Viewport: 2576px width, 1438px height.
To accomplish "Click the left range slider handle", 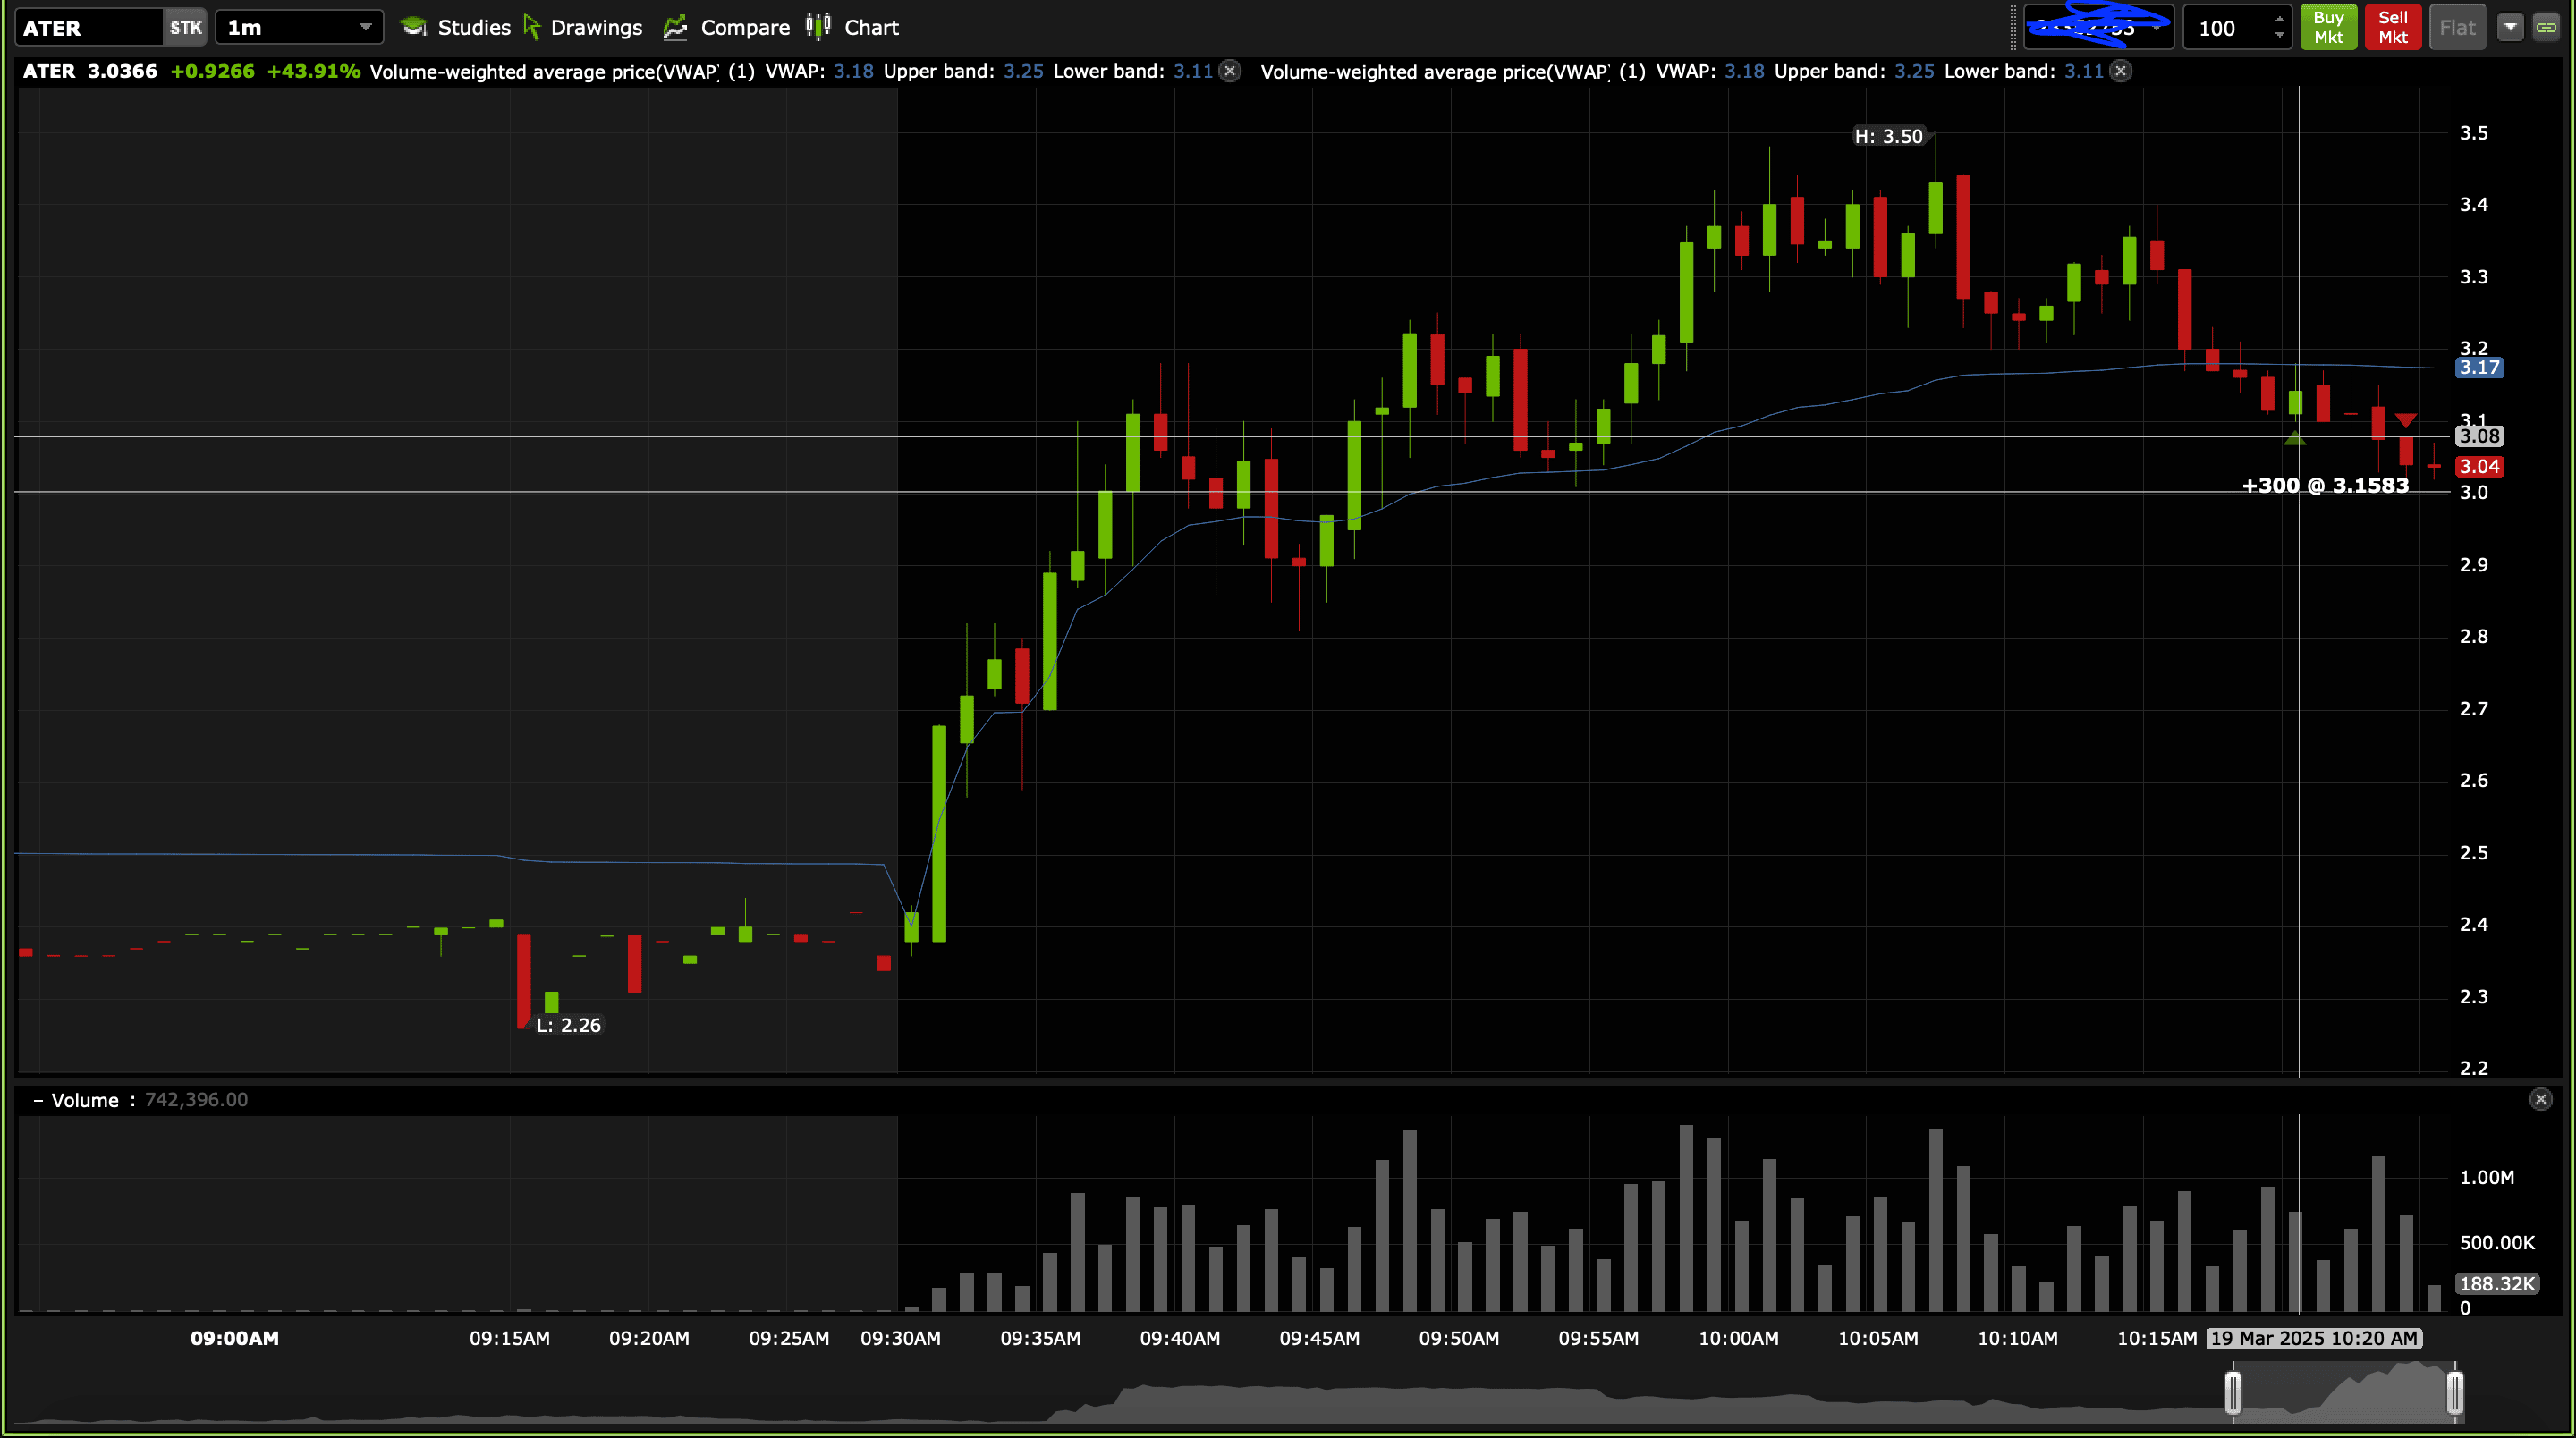I will [x=2233, y=1392].
